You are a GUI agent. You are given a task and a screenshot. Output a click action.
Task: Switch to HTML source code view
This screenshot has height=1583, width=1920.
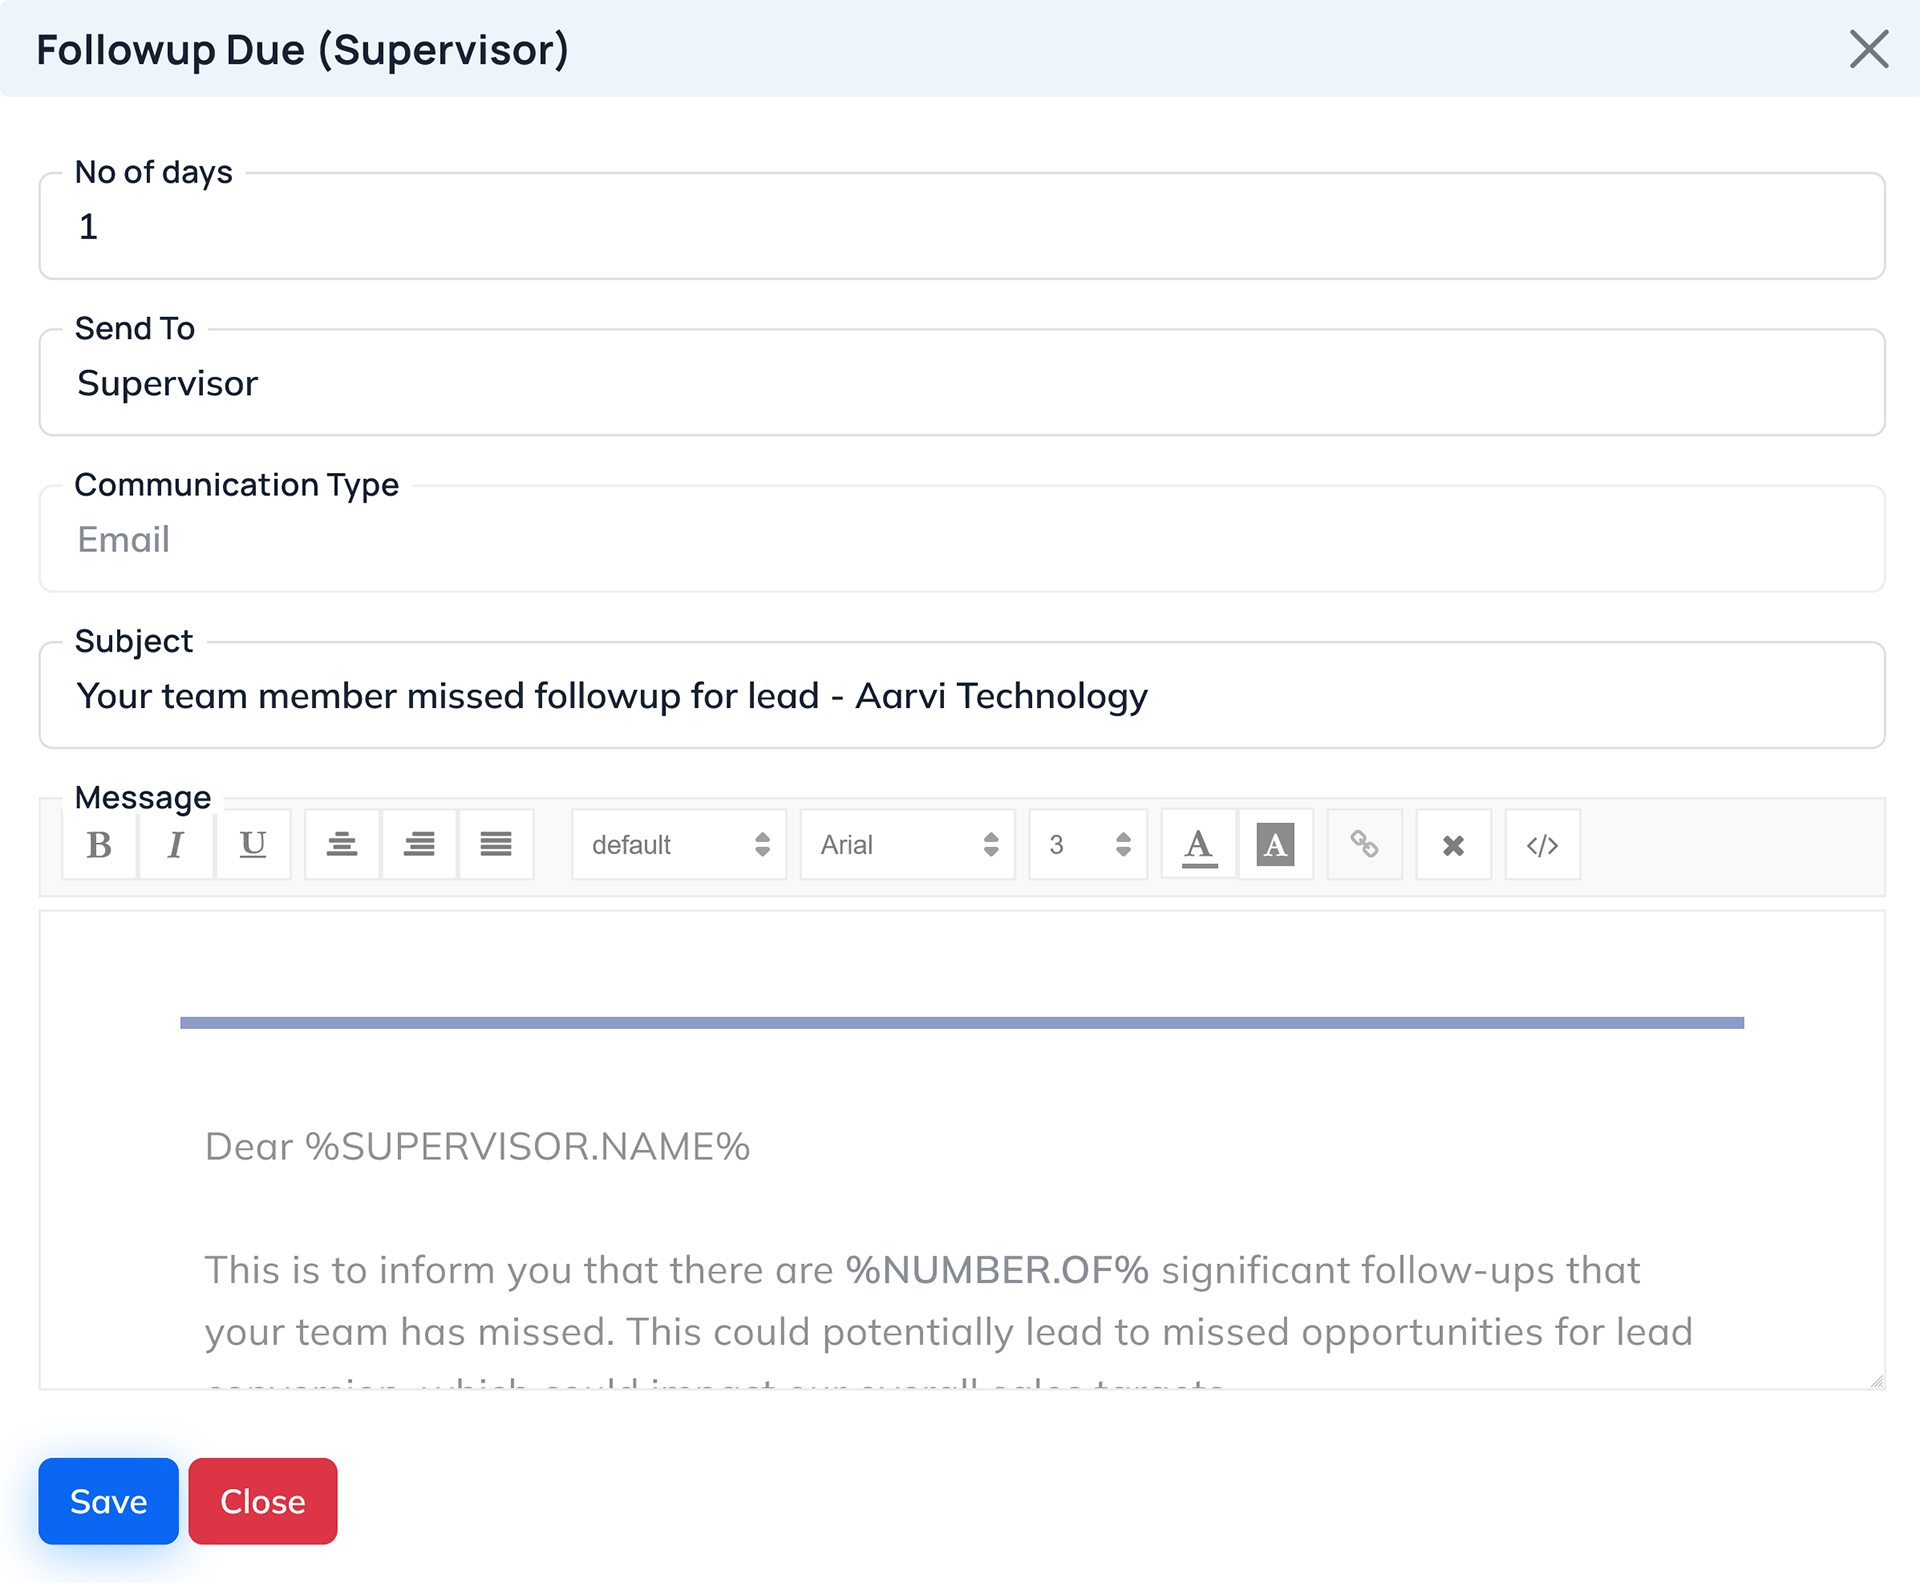tap(1542, 845)
